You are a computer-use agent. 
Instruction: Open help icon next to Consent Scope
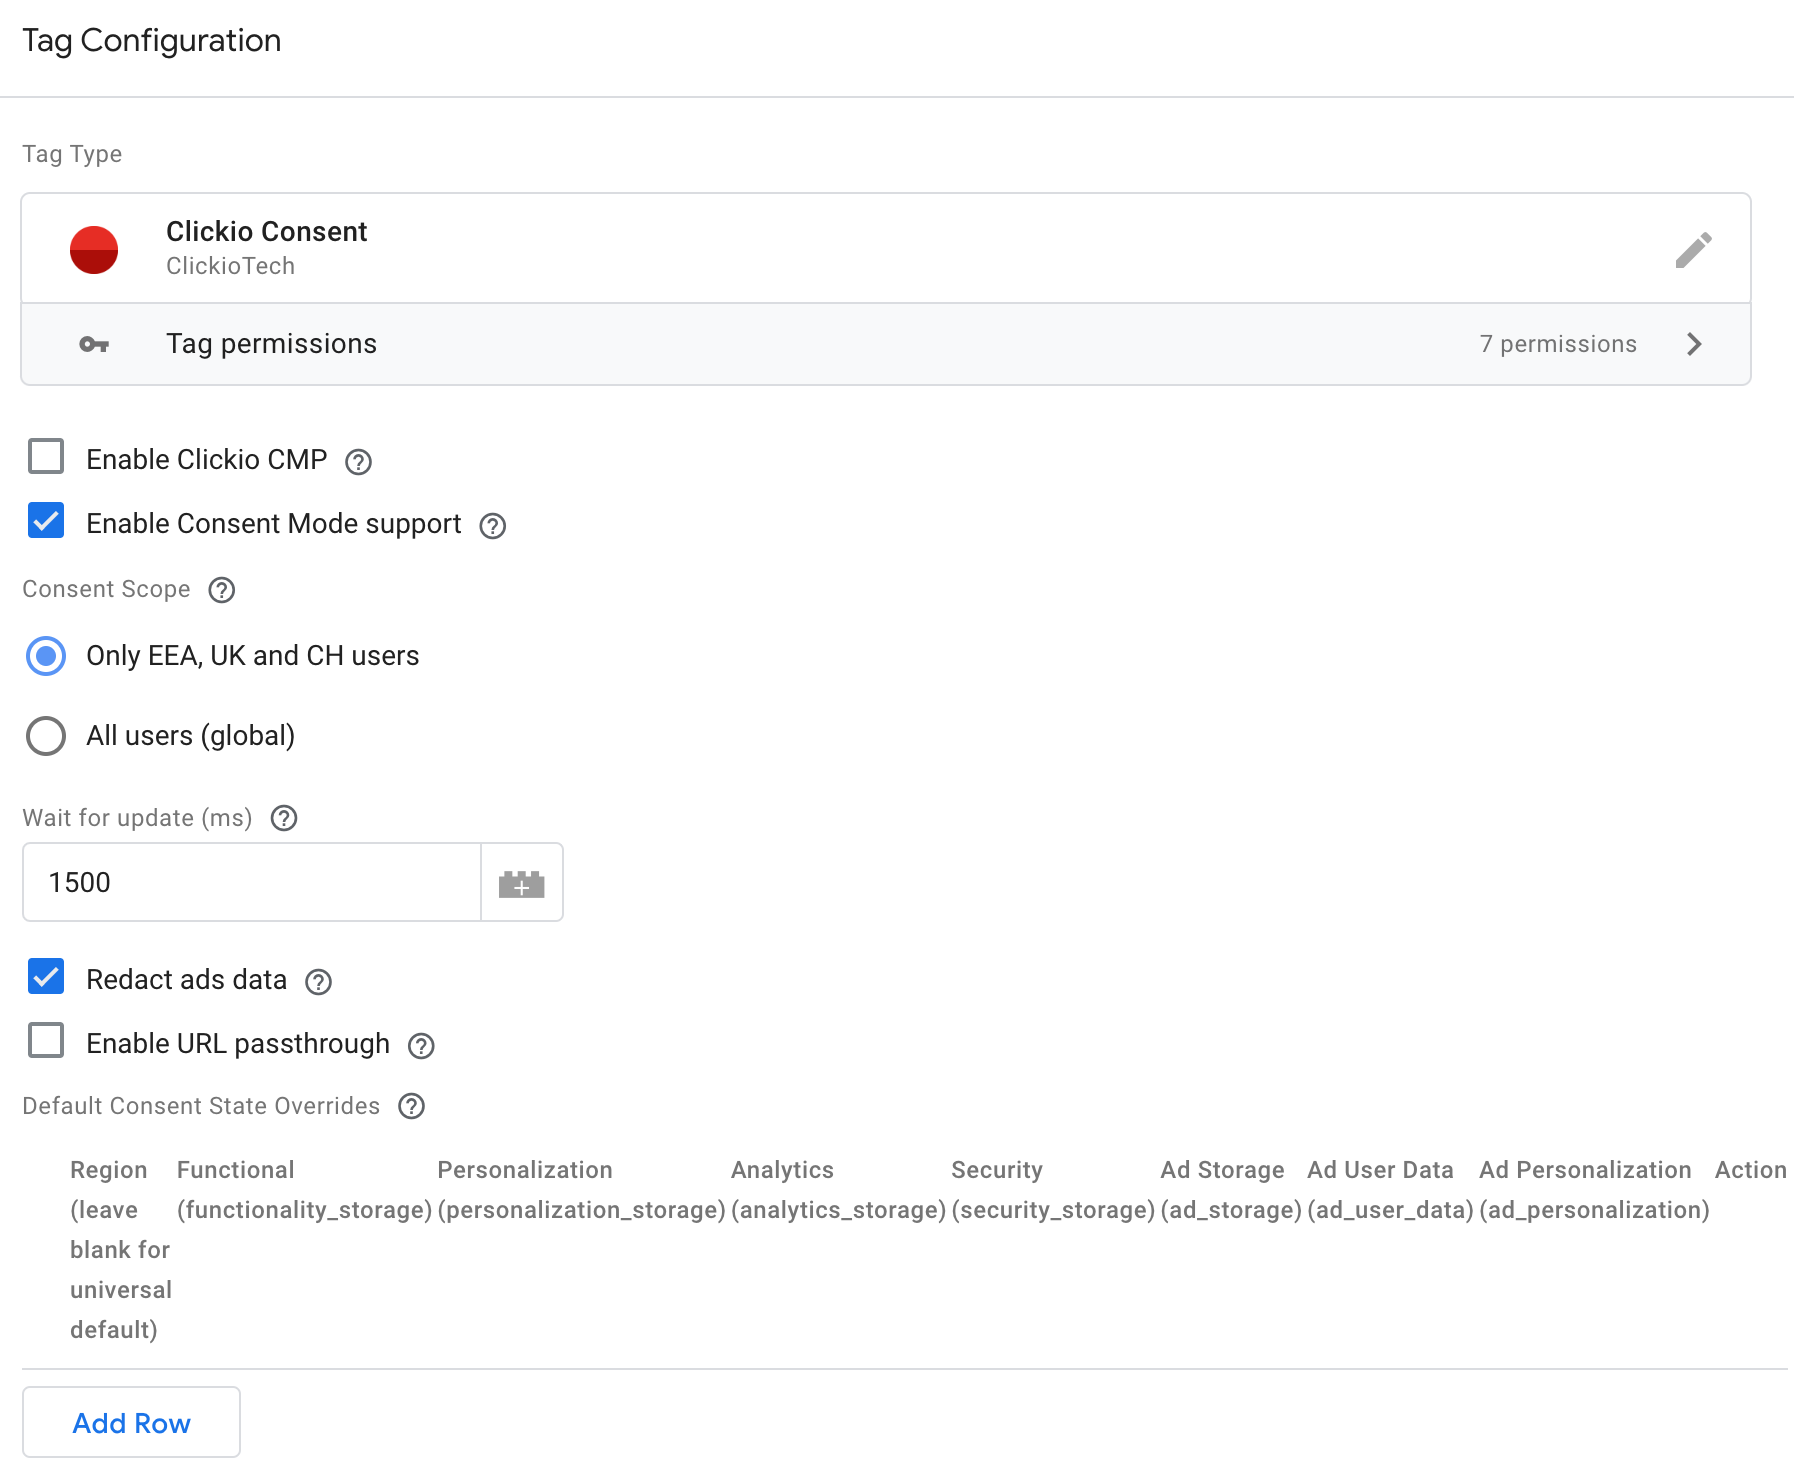pos(222,590)
